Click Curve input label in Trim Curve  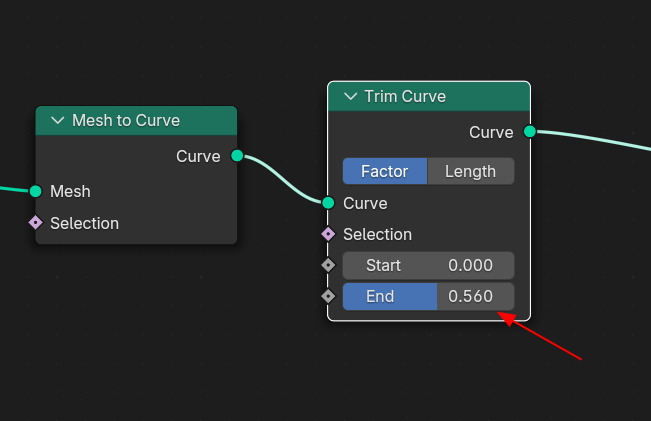(365, 203)
